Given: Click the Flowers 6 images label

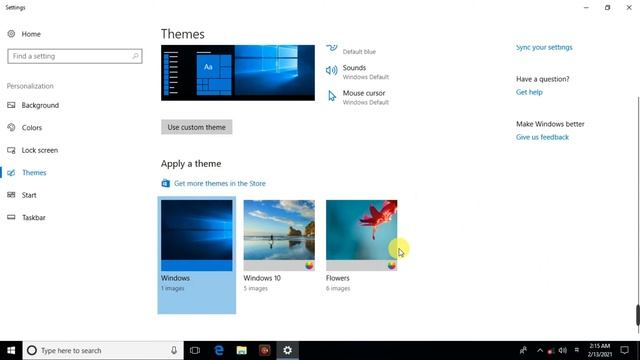Looking at the screenshot, I should point(338,289).
